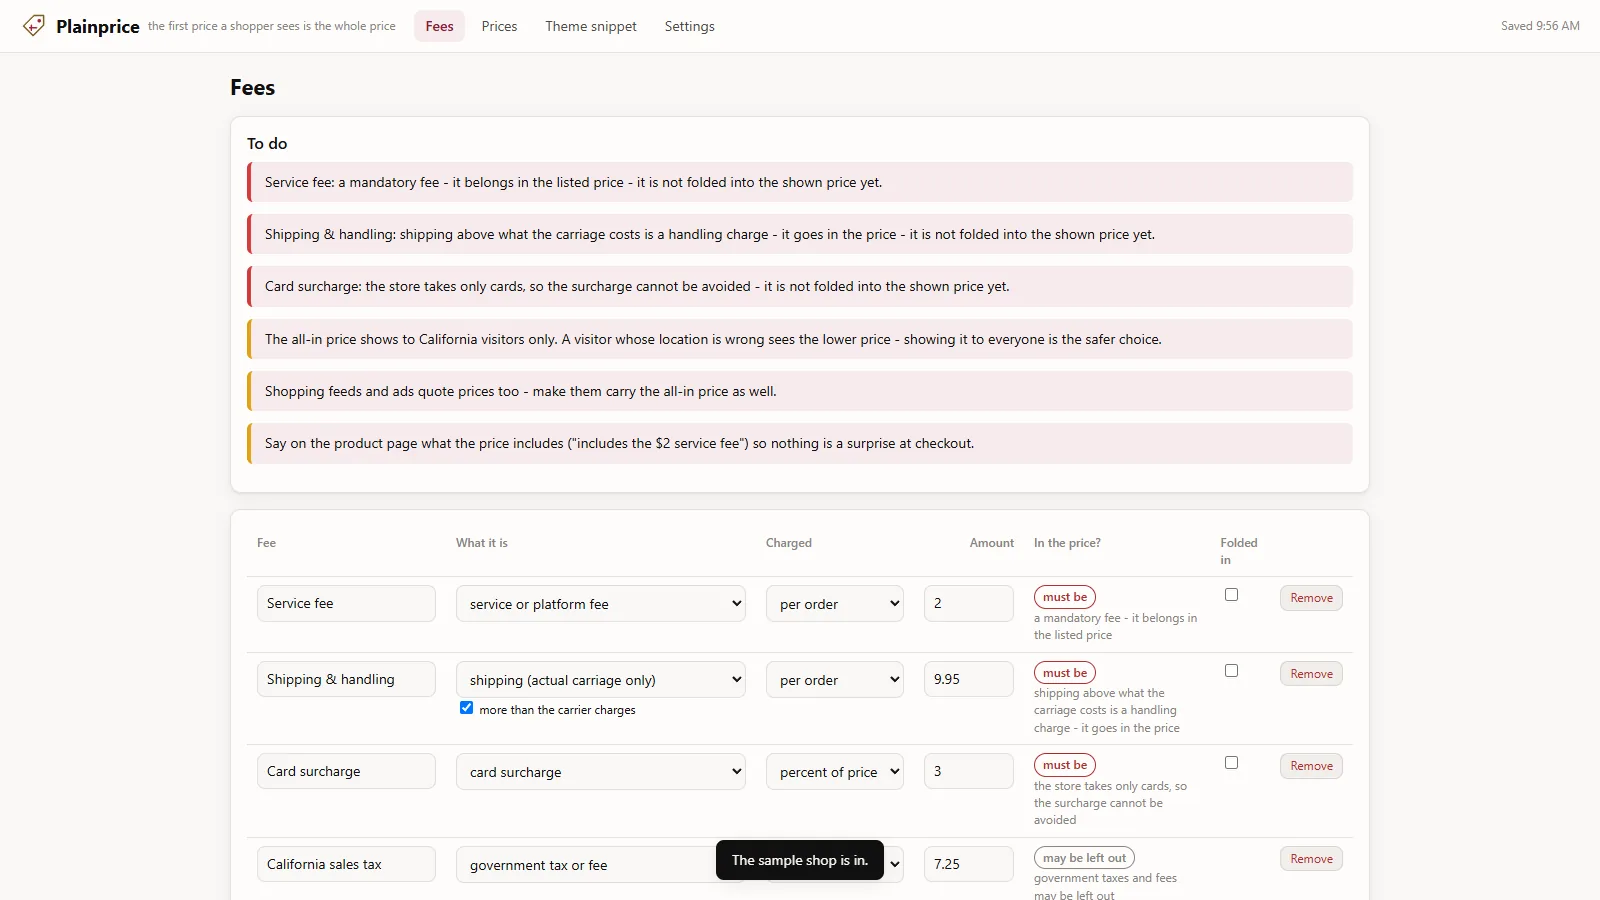Open 'percent of price' charged dropdown
This screenshot has height=900, width=1600.
click(835, 772)
